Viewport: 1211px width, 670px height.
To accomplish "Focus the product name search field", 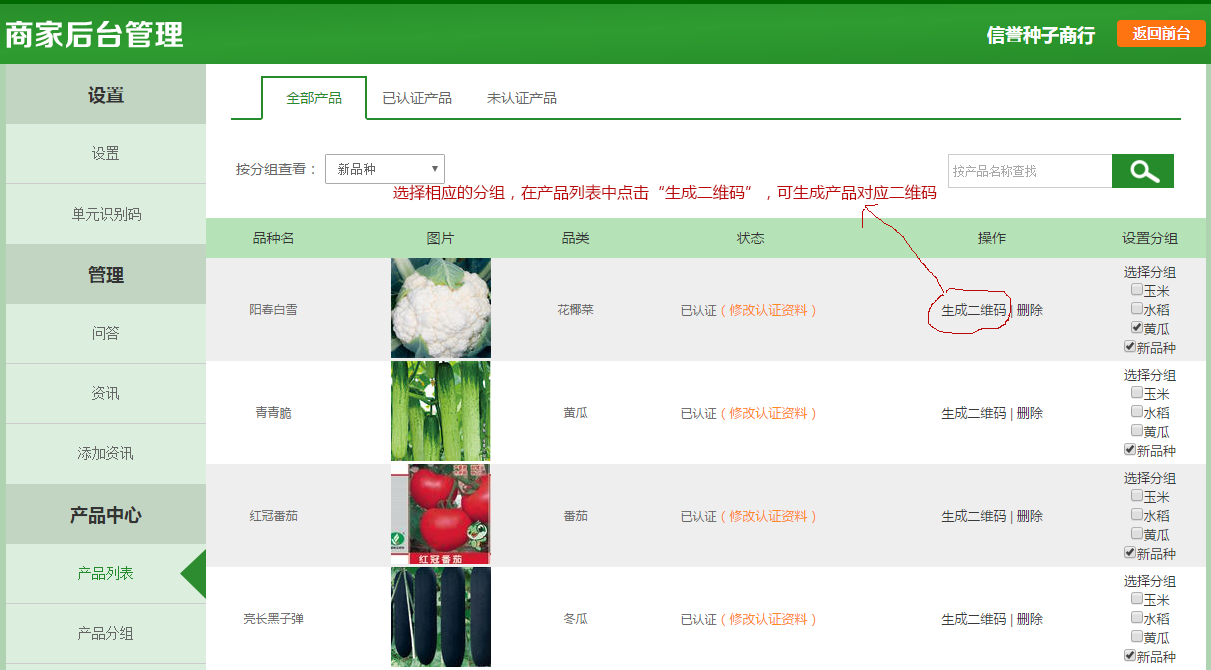I will pyautogui.click(x=1030, y=171).
